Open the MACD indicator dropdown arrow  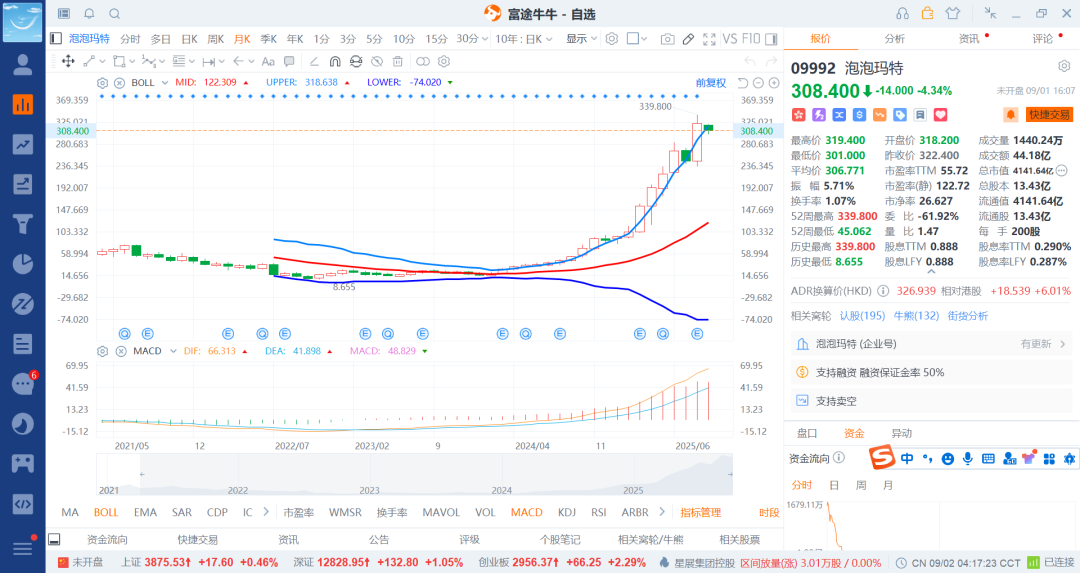tap(173, 351)
